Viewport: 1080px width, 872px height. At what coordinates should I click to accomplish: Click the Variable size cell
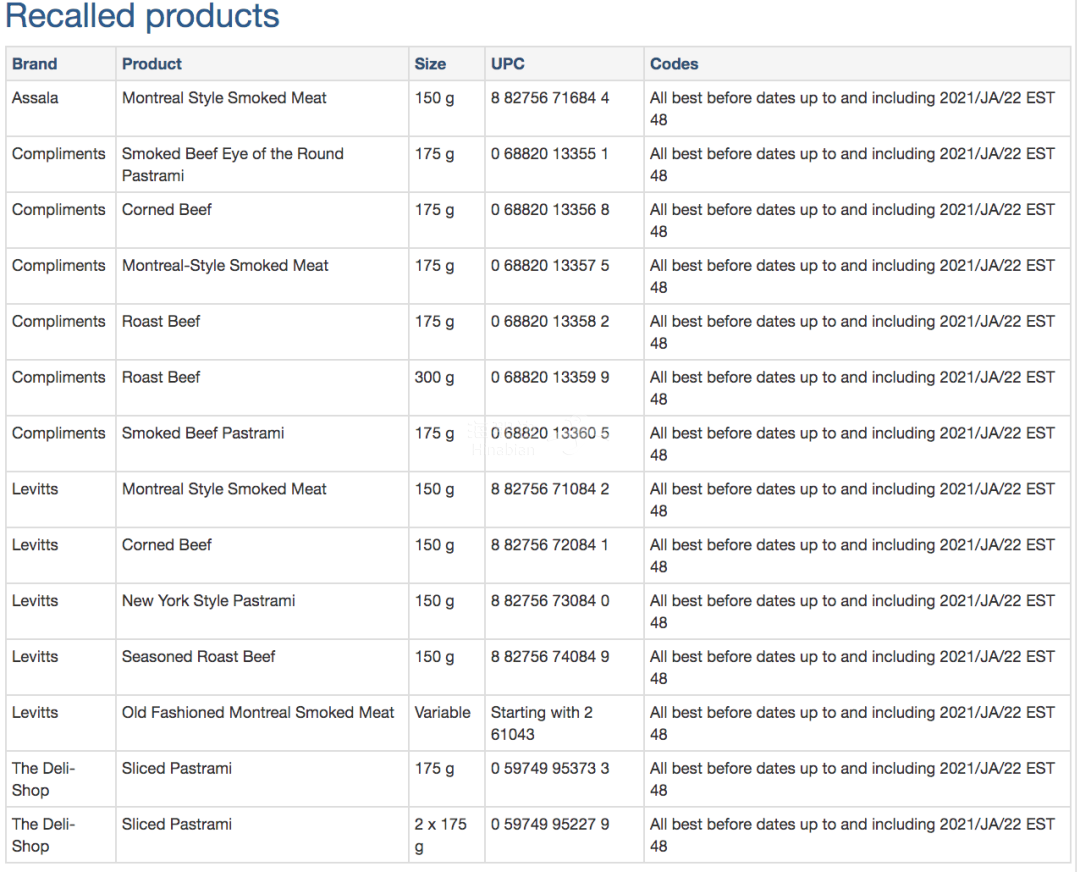[442, 713]
